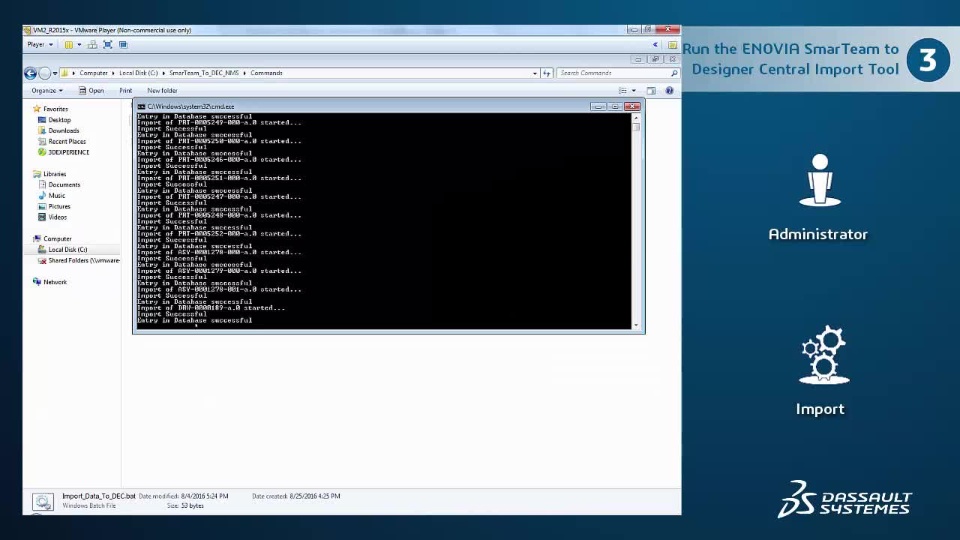Select Desktop in Favorites
Screen dimensions: 960x540
click(59, 120)
